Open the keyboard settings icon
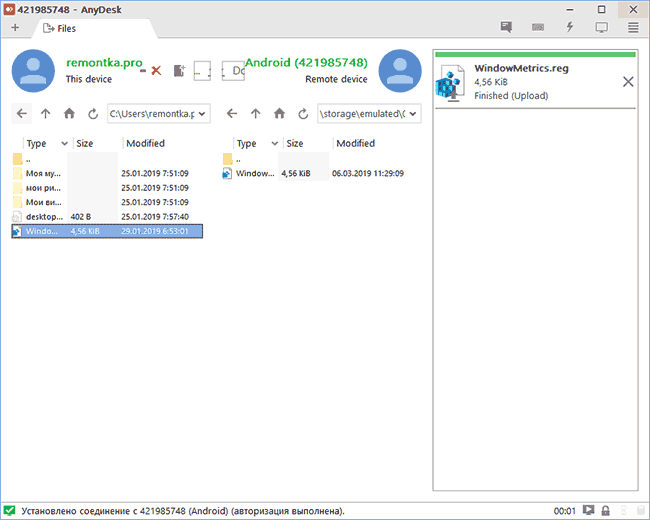Image resolution: width=650 pixels, height=520 pixels. click(538, 27)
